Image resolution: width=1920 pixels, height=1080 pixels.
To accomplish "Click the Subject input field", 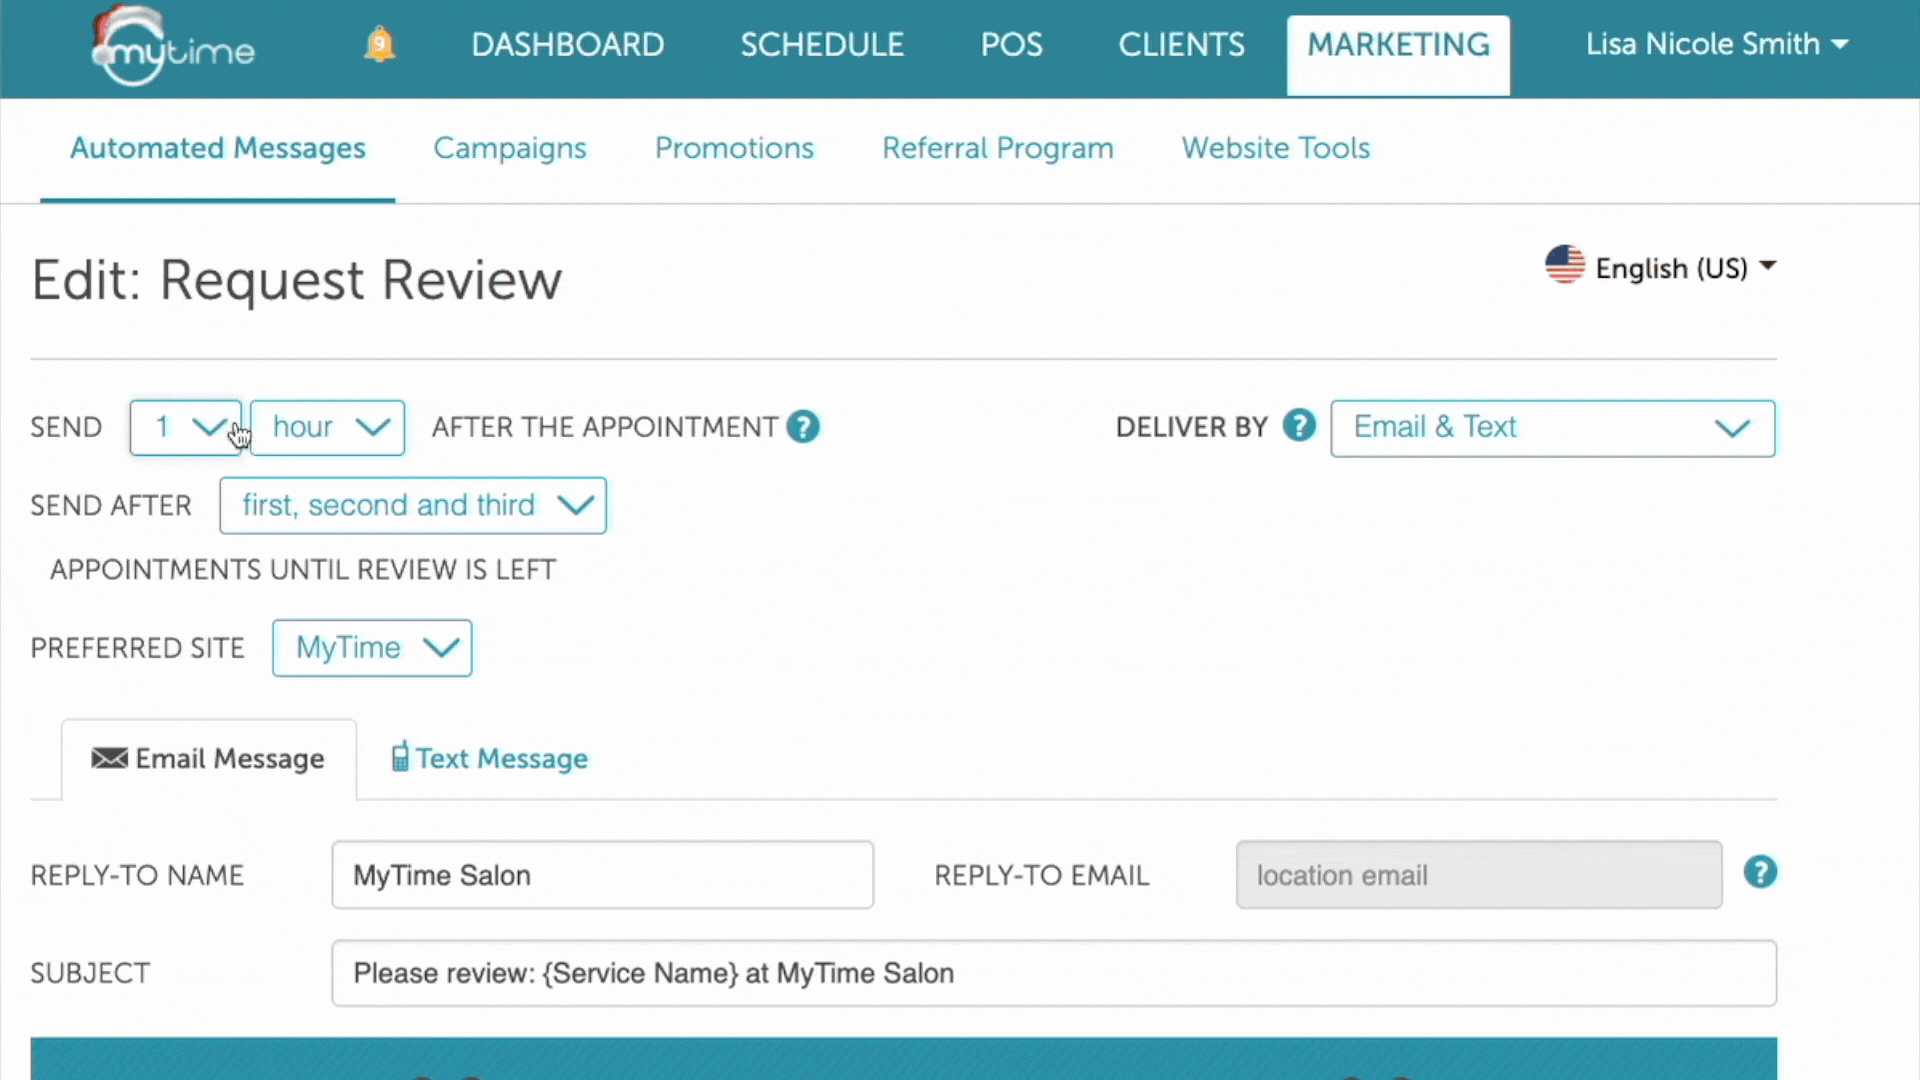I will (1054, 973).
